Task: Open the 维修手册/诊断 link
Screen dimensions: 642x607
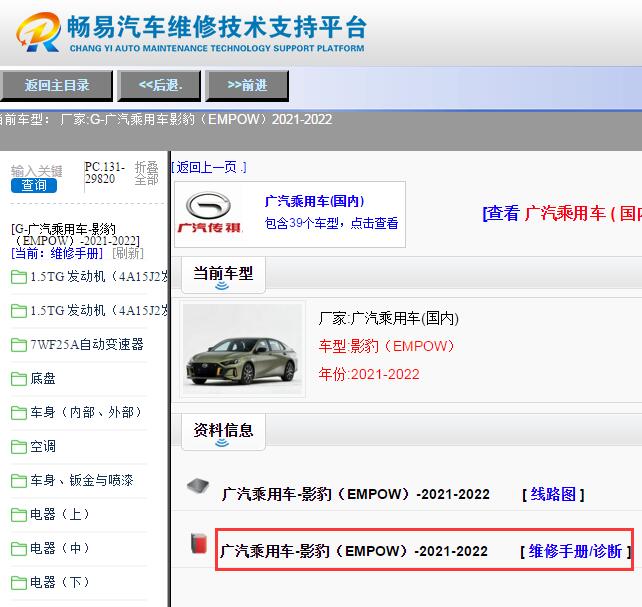Action: coord(575,551)
